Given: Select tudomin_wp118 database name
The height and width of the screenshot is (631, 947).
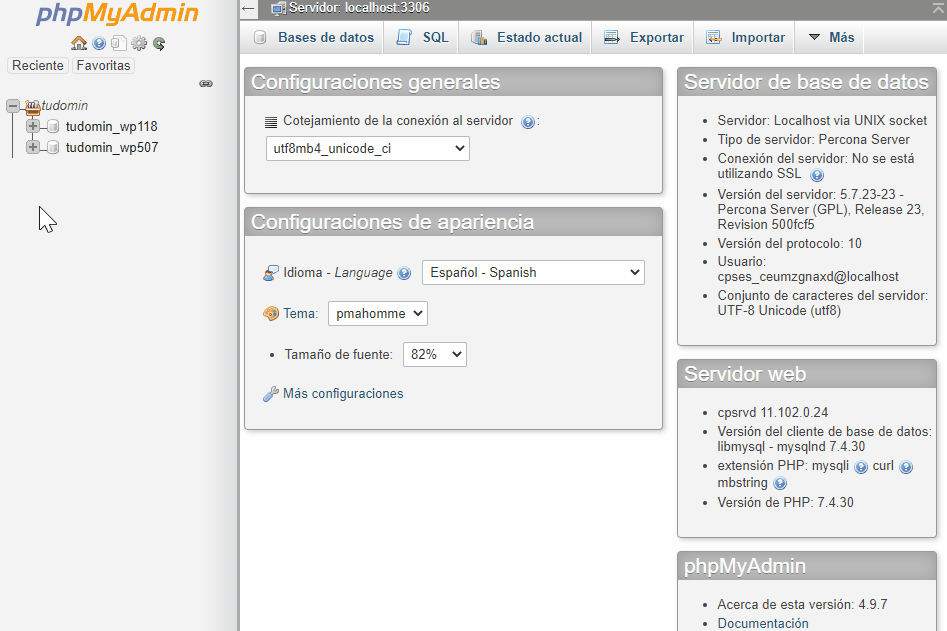Looking at the screenshot, I should (112, 127).
